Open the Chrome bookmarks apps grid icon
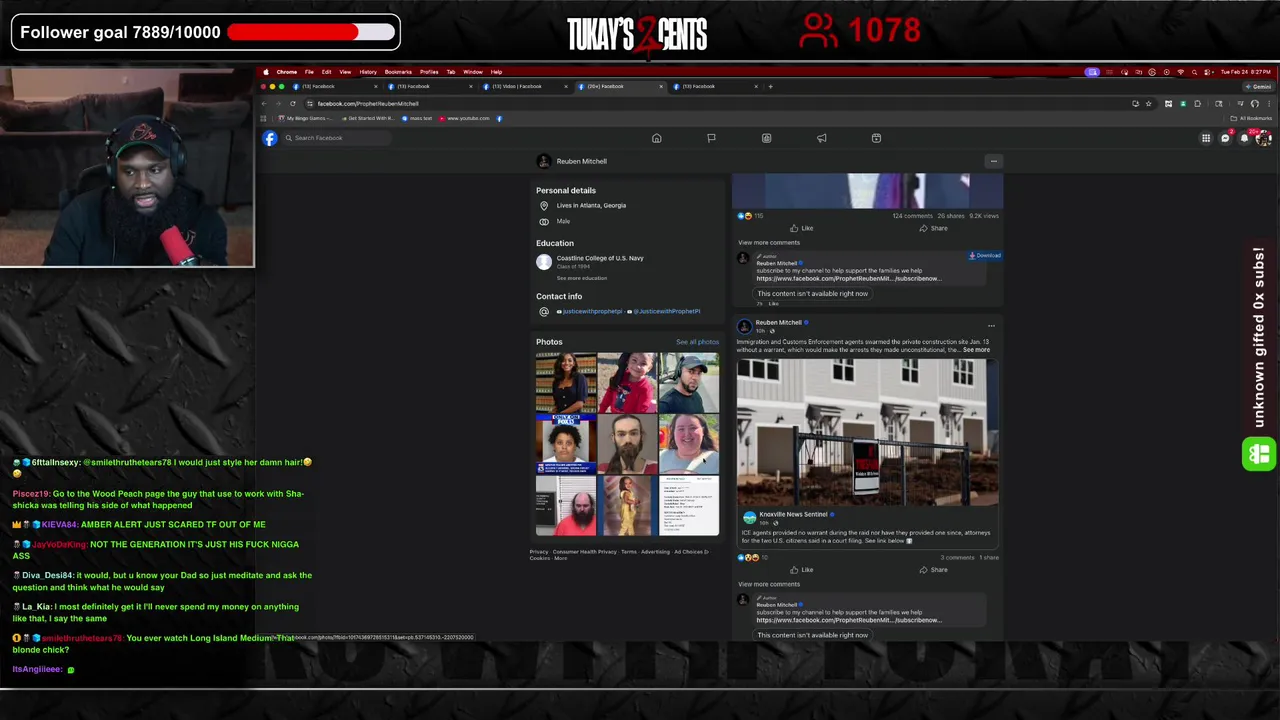1280x720 pixels. pos(264,118)
